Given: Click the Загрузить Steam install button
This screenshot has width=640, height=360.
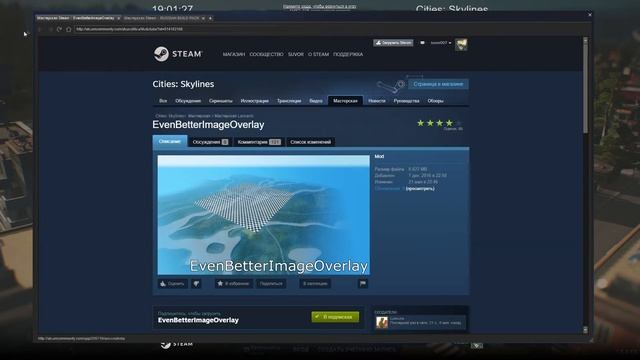Looking at the screenshot, I should 393,42.
